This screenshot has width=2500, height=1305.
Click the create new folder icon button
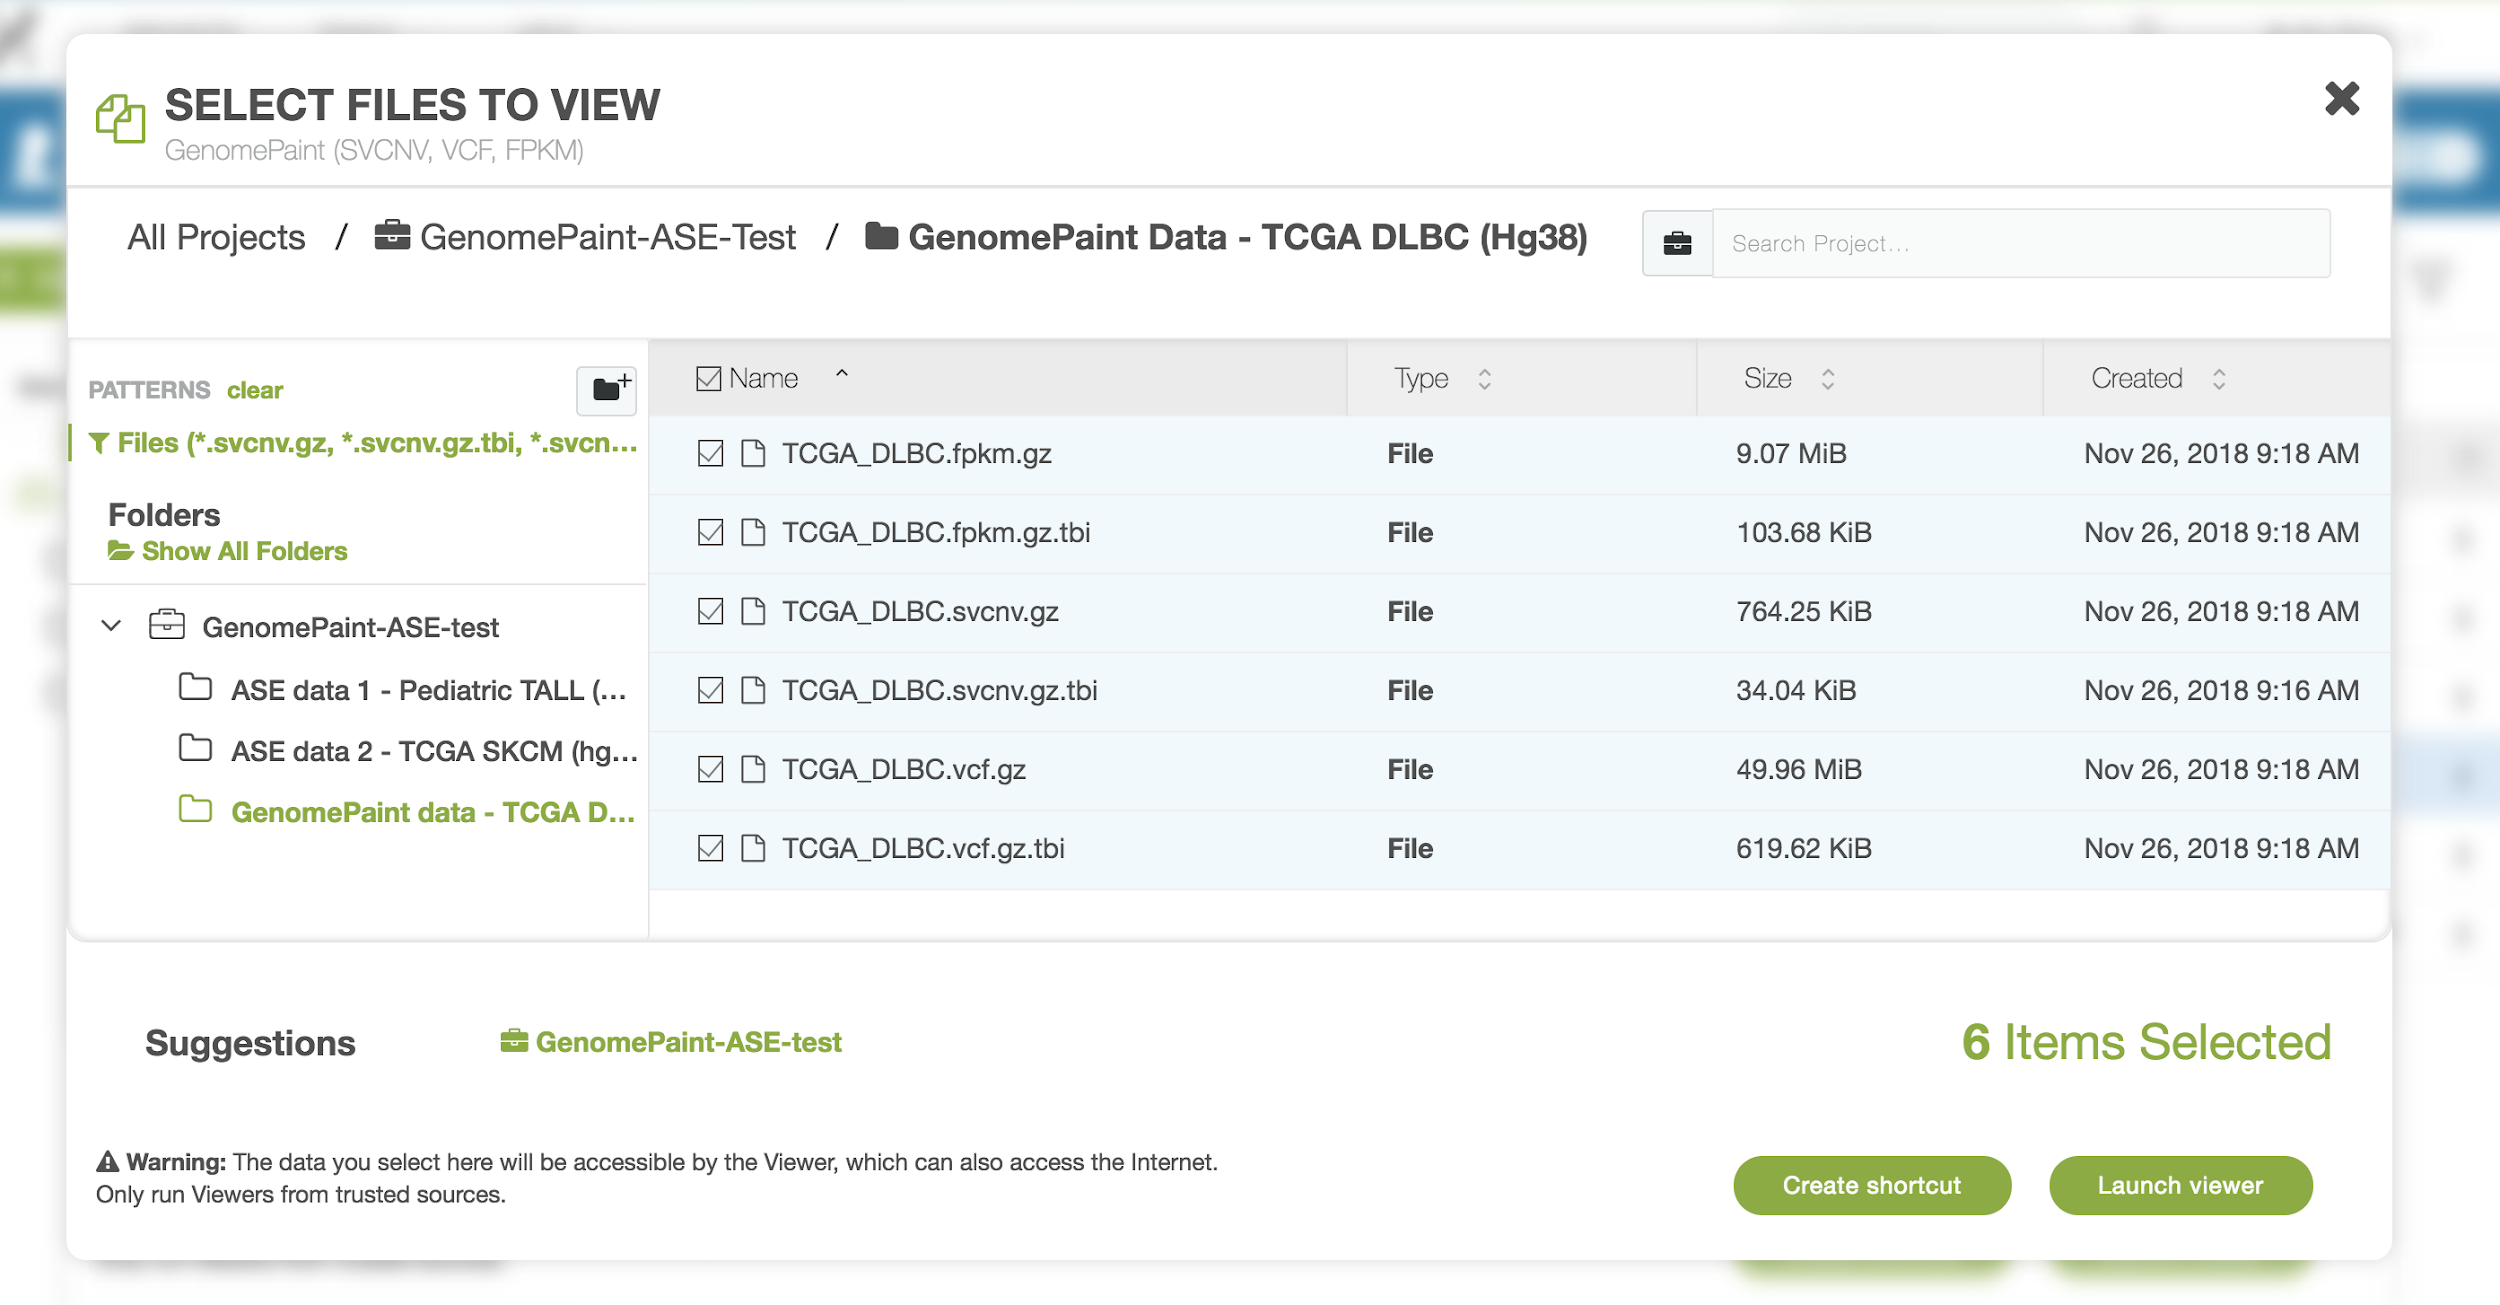(x=607, y=389)
